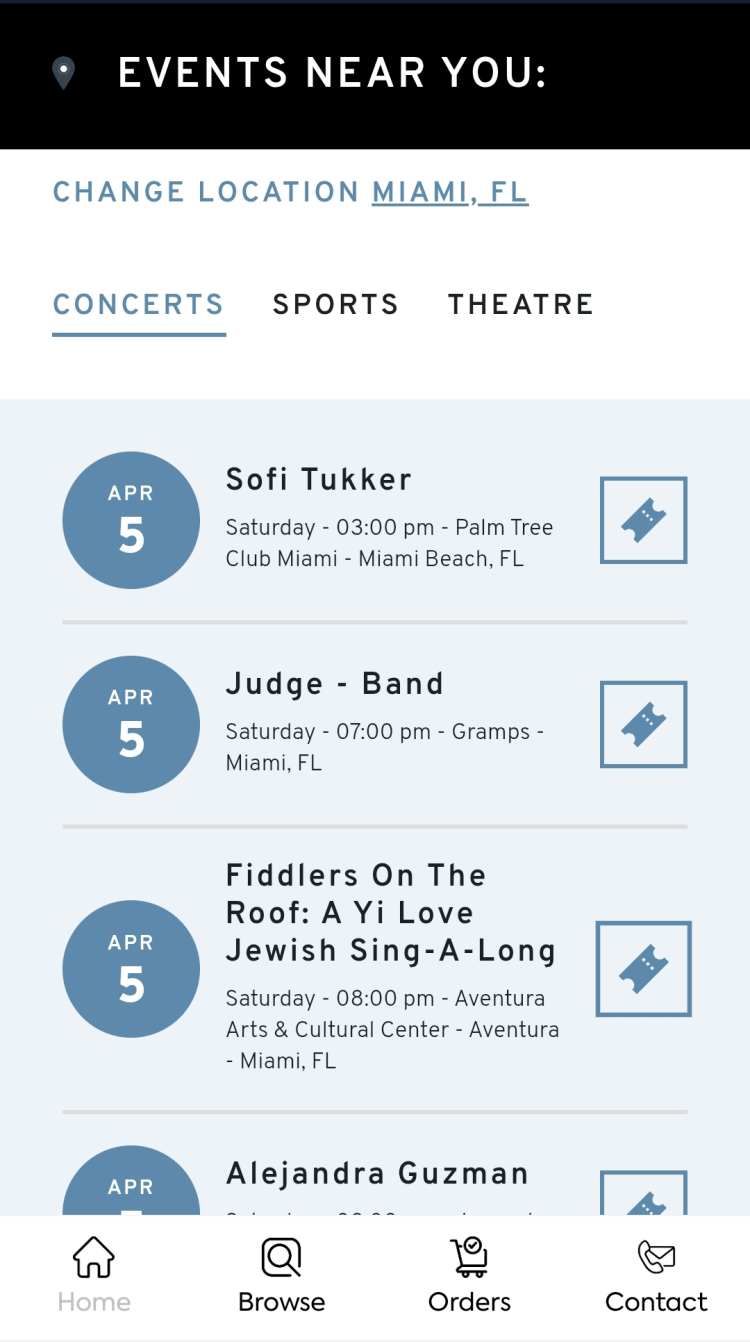Open Fiddlers On The Roof event title

coord(390,913)
